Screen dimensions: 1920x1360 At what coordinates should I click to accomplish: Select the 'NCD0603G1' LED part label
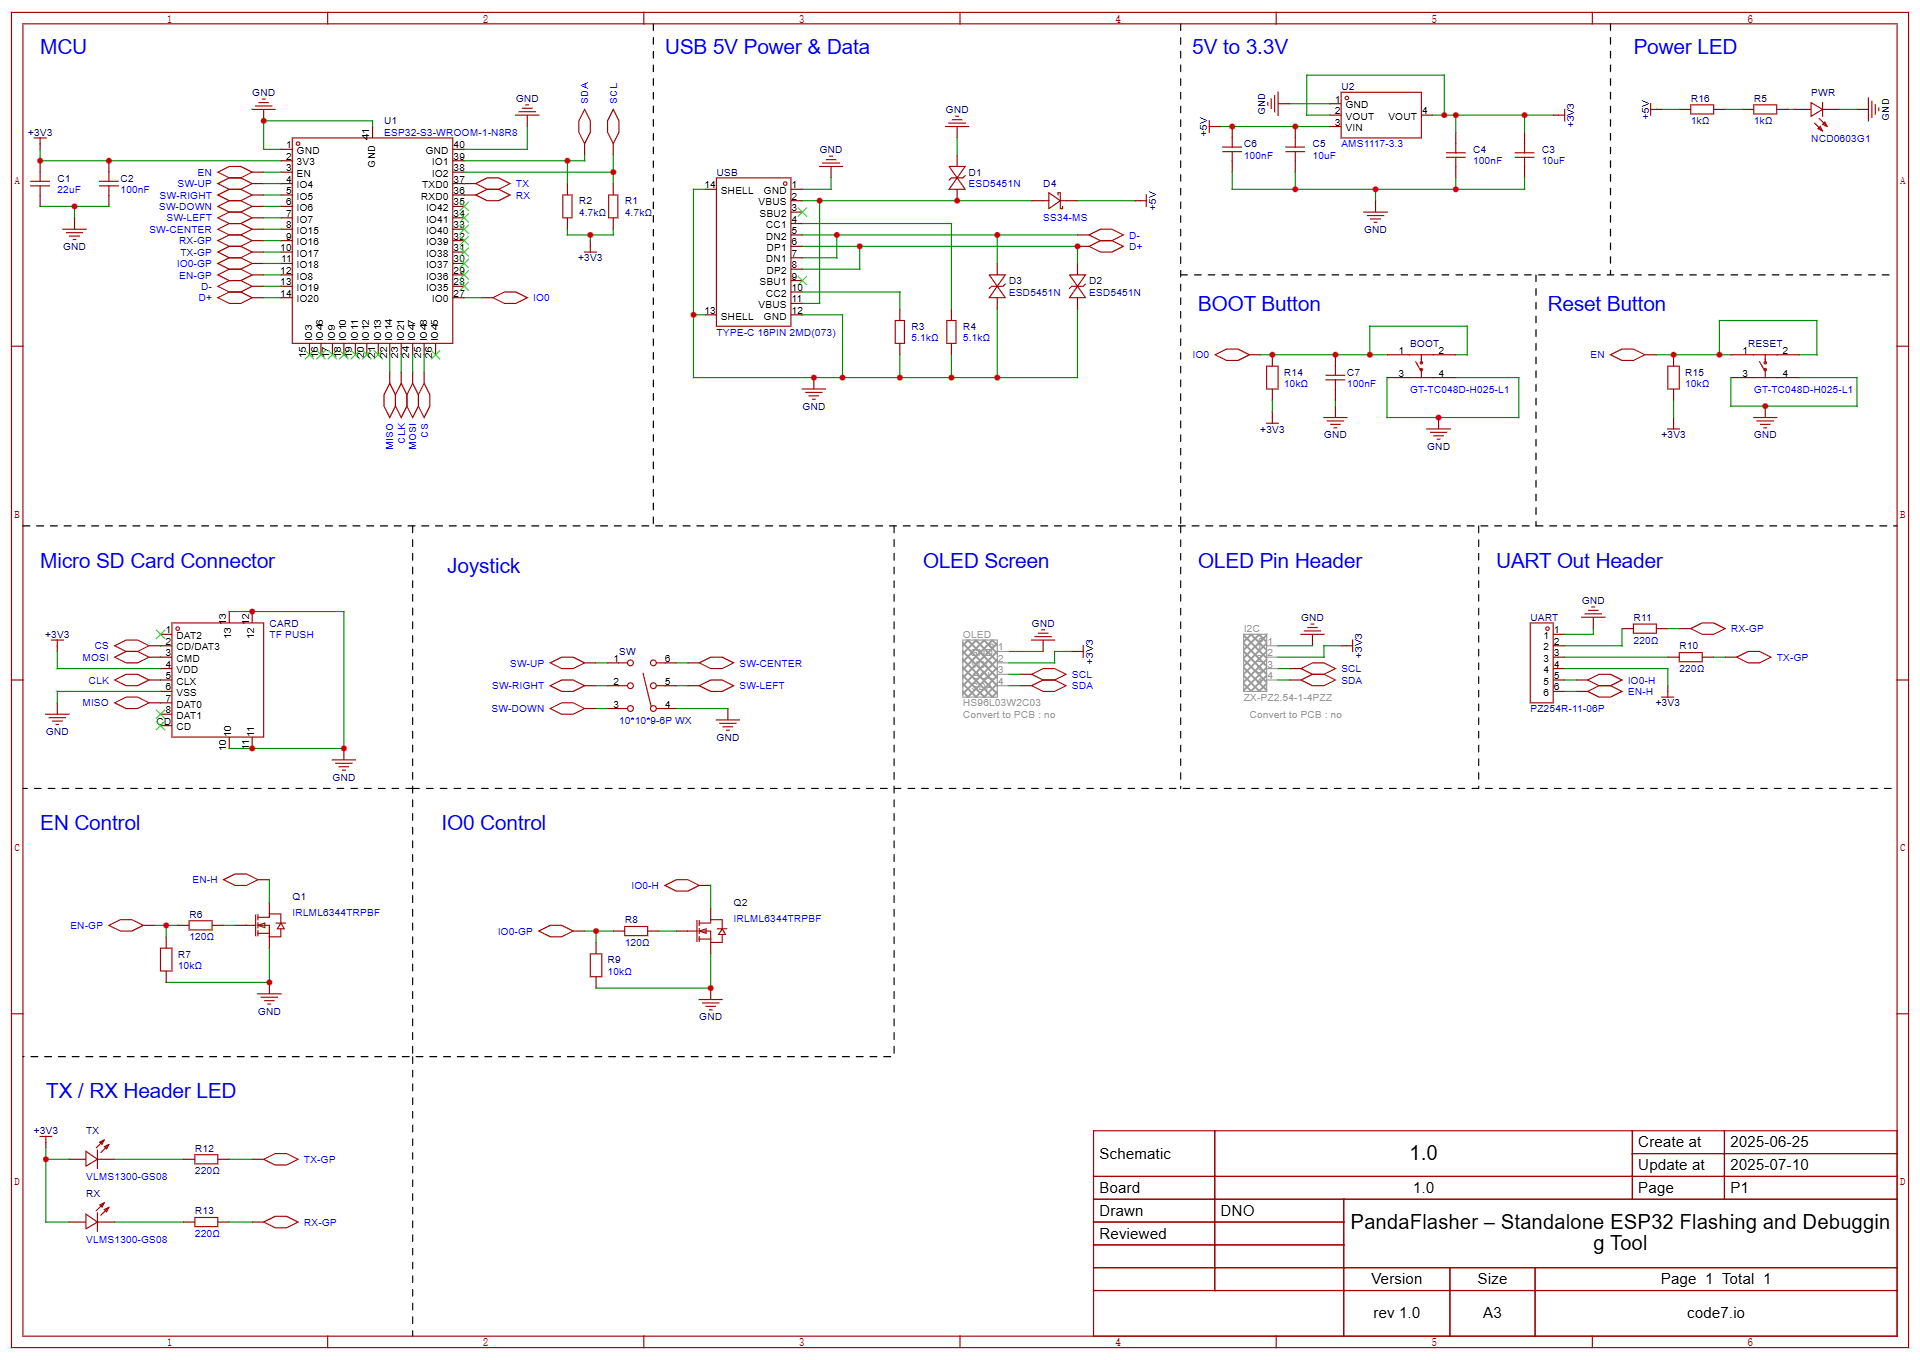click(x=1840, y=139)
